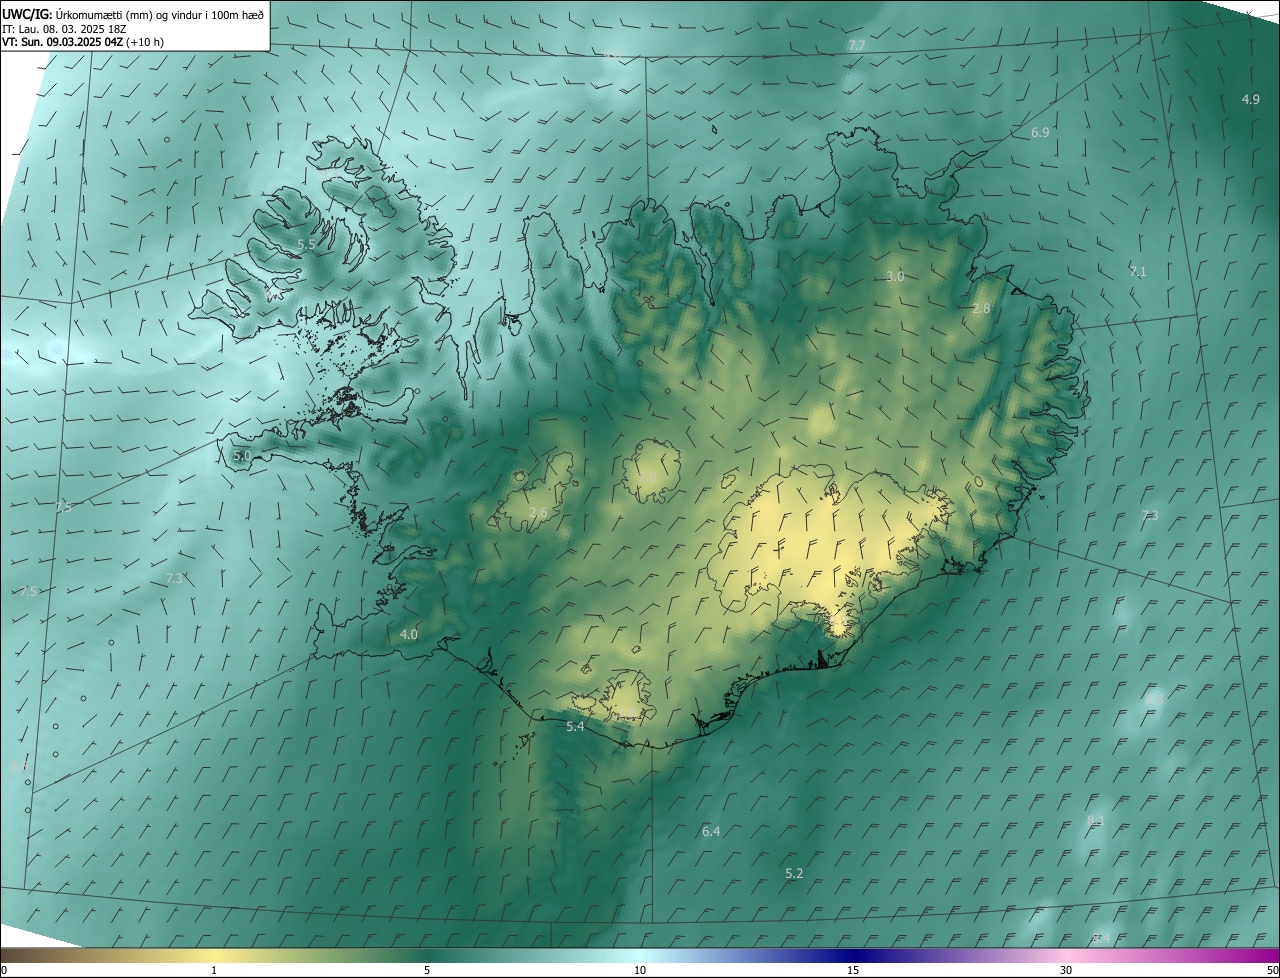Screen dimensions: 1280x978
Task: Select the 2.8 value label
Action: [981, 309]
